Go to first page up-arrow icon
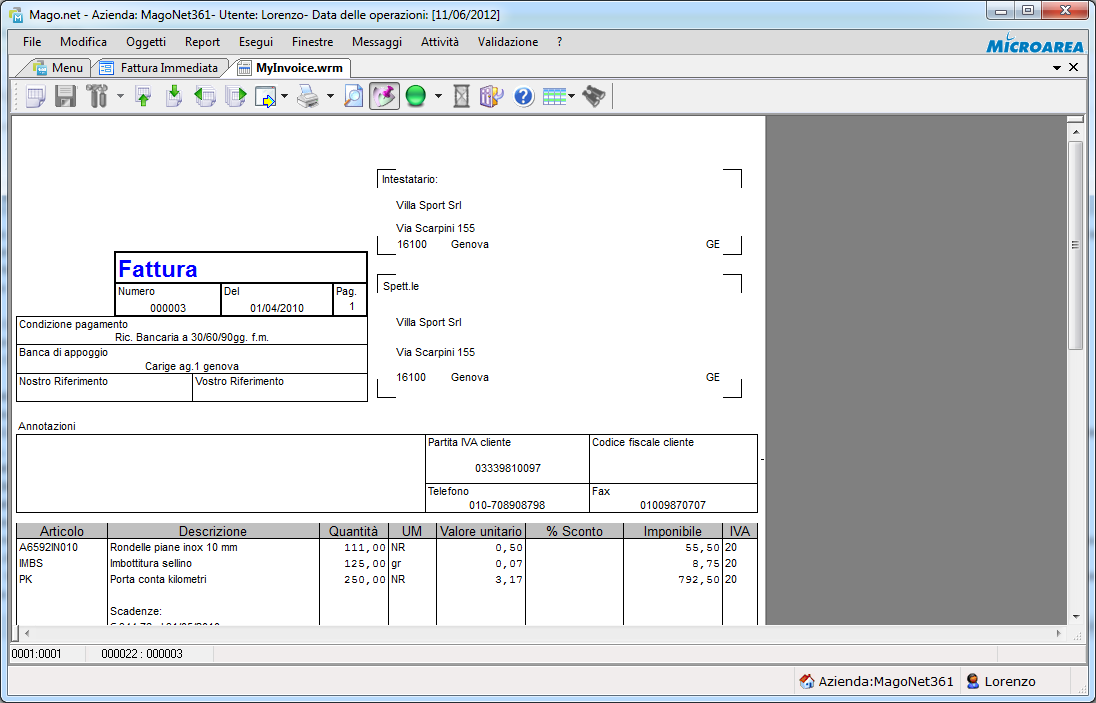1096x703 pixels. [143, 97]
